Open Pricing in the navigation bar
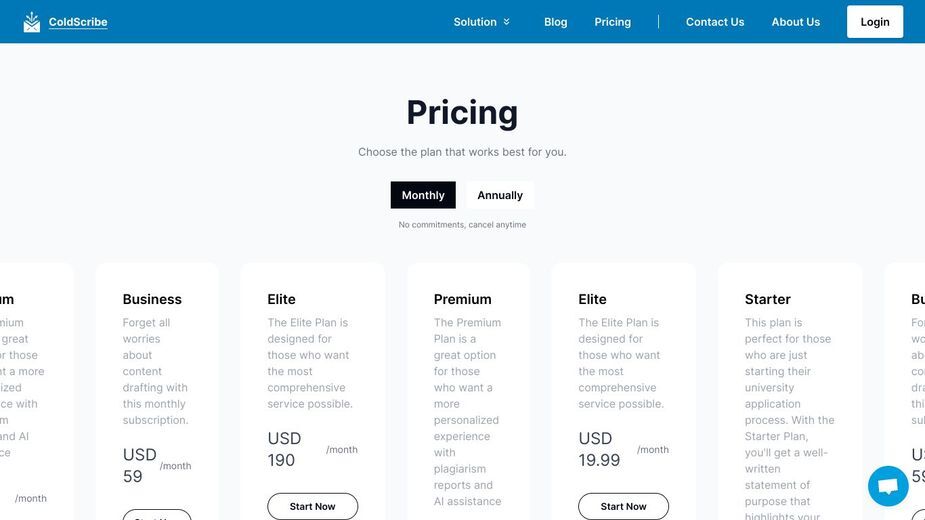This screenshot has height=520, width=925. 612,22
